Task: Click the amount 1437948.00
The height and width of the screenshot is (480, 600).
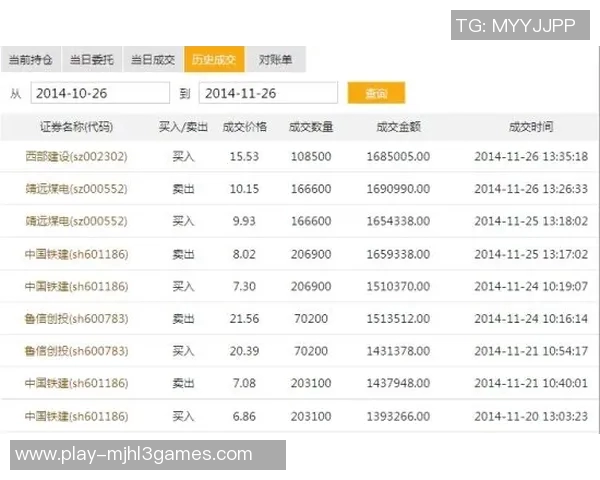Action: (398, 383)
